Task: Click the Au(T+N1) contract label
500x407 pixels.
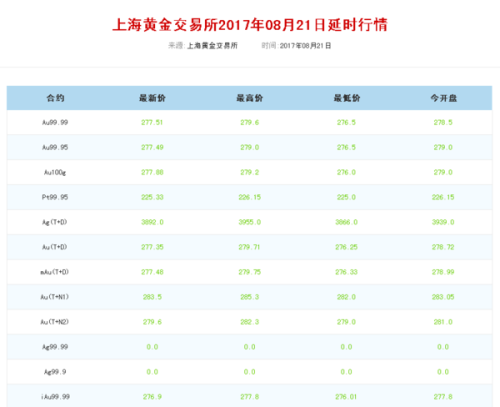Action: click(55, 297)
